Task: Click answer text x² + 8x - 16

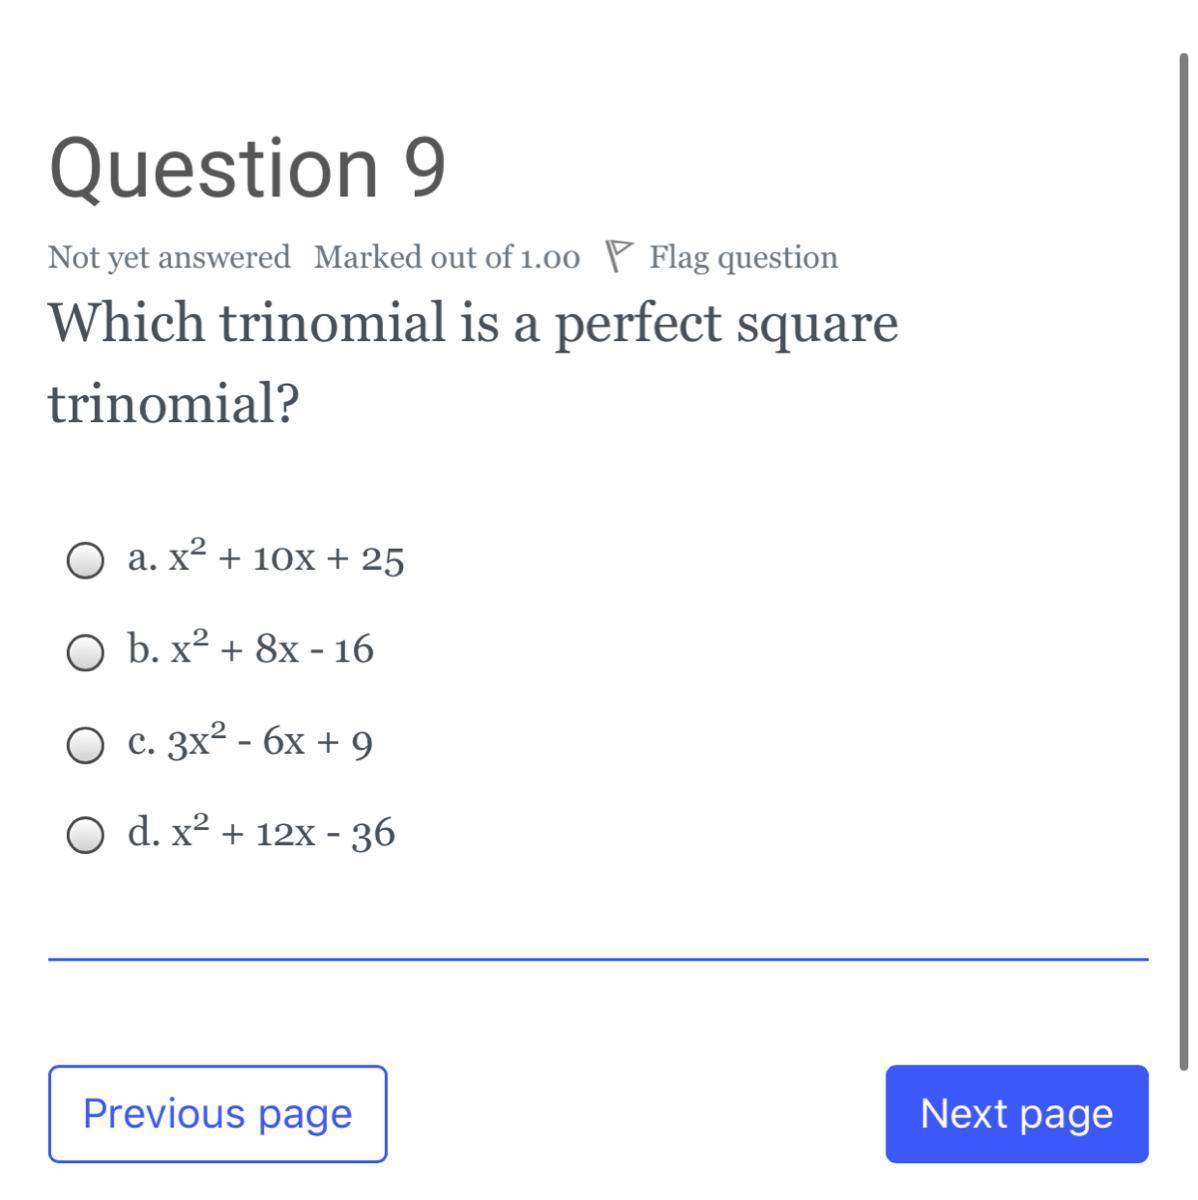Action: tap(272, 650)
